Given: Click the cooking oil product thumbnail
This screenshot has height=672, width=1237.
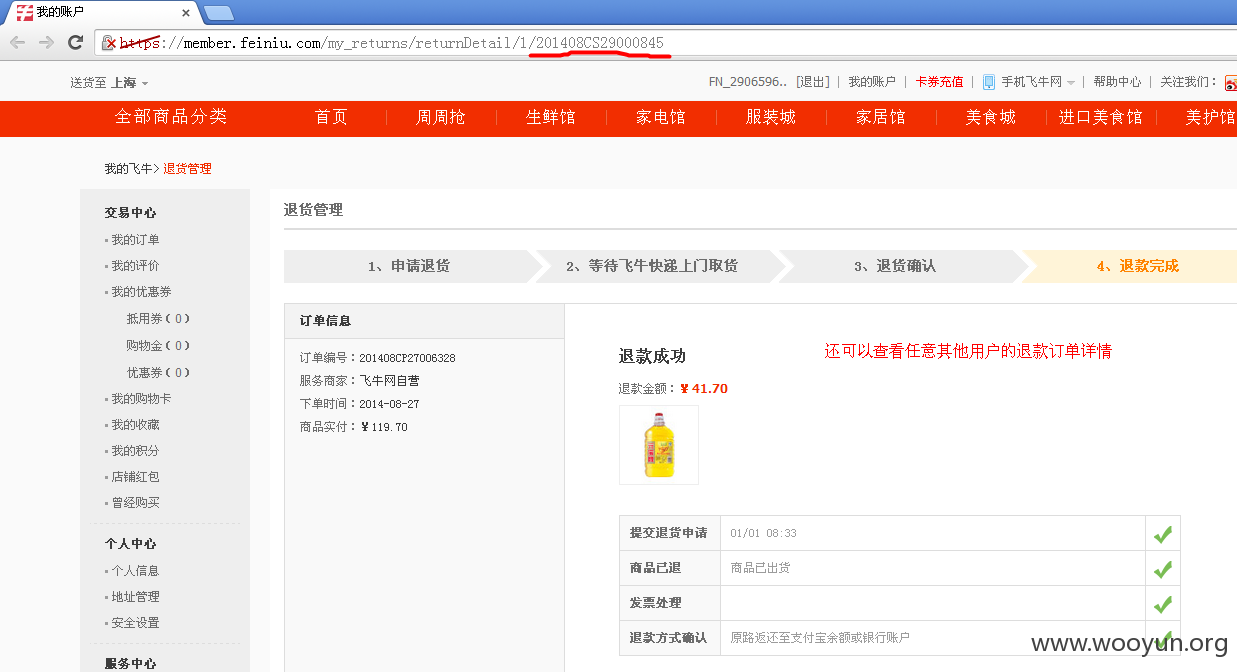Looking at the screenshot, I should coord(659,445).
